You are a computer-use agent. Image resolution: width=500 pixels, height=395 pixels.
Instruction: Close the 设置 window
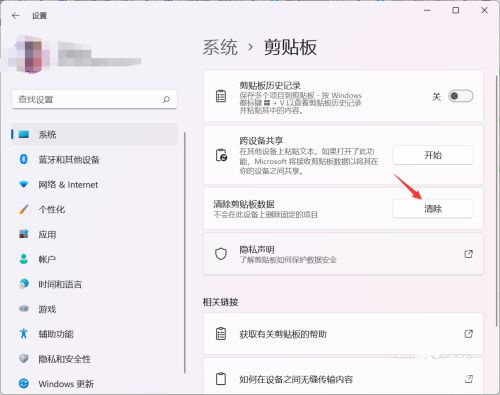point(484,11)
